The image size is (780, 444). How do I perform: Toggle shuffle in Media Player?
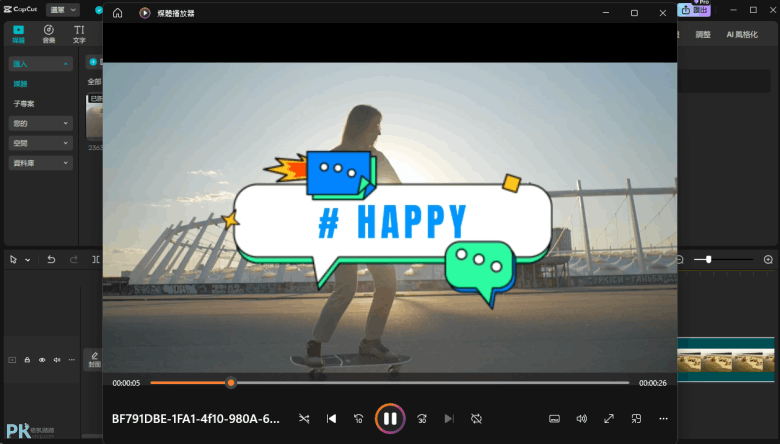click(x=304, y=419)
